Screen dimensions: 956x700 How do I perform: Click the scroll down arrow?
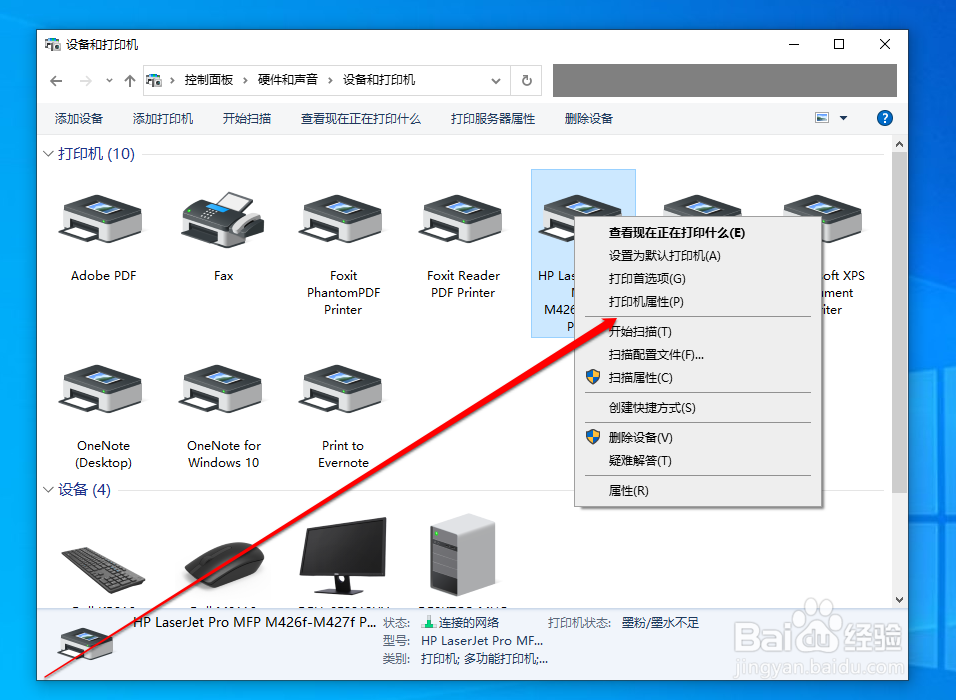899,600
